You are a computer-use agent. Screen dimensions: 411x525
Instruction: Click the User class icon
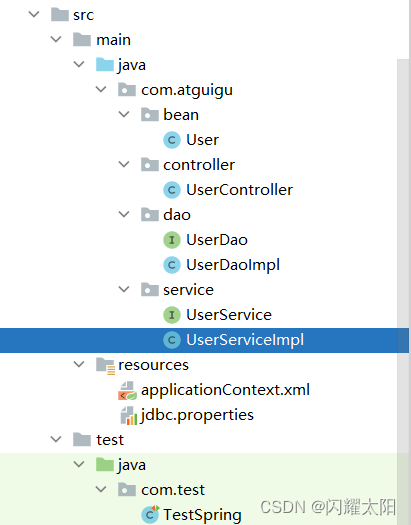[x=172, y=140]
